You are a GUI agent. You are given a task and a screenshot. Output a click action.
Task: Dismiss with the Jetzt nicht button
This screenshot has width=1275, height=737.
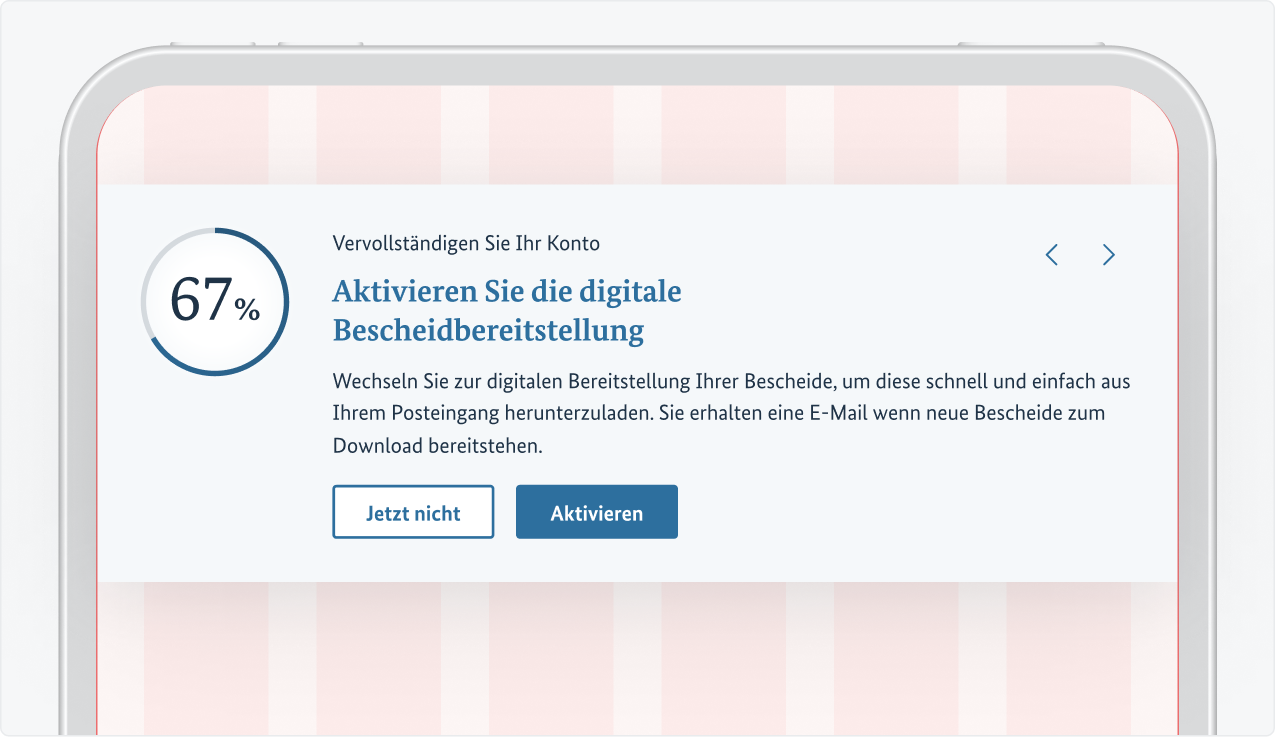coord(413,513)
